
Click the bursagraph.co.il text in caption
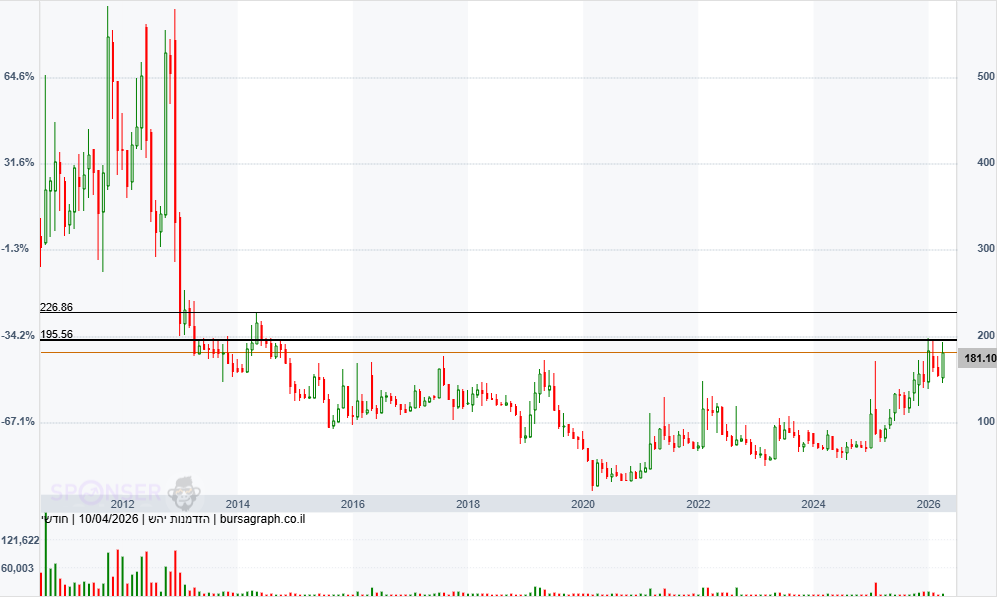coord(262,519)
